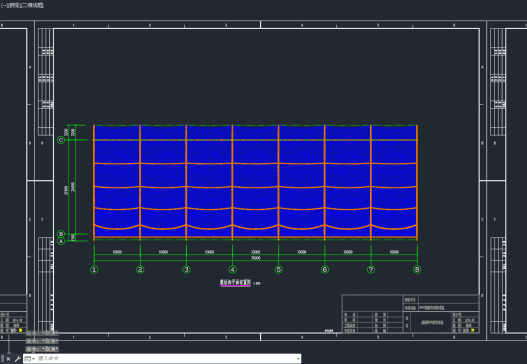Screen dimensions: 527x364
Task: Select grid axis bubble 2
Action: pos(140,270)
